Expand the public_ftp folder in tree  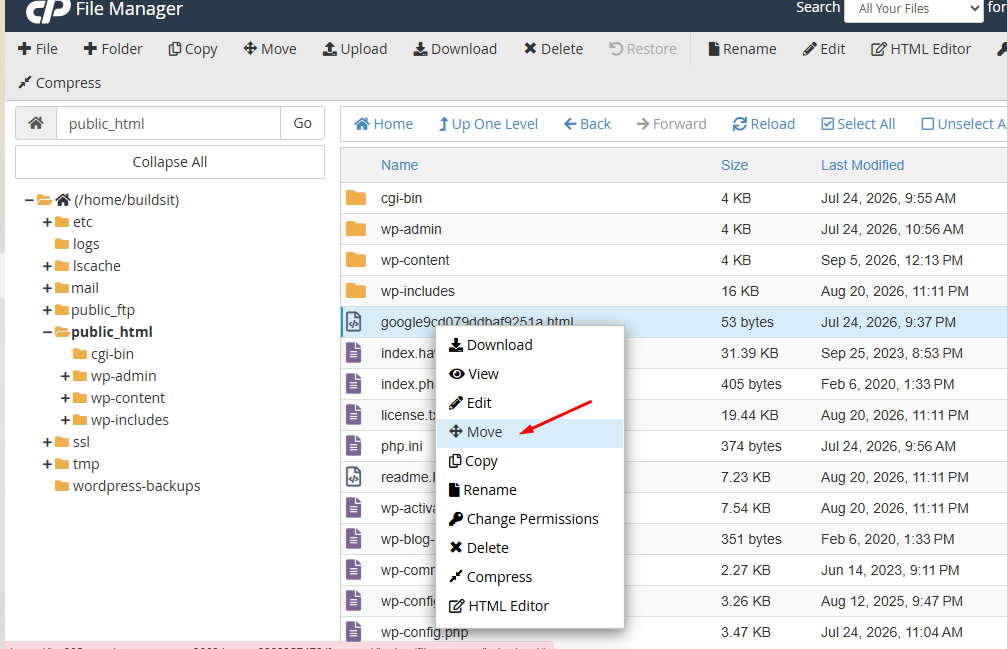click(x=47, y=310)
